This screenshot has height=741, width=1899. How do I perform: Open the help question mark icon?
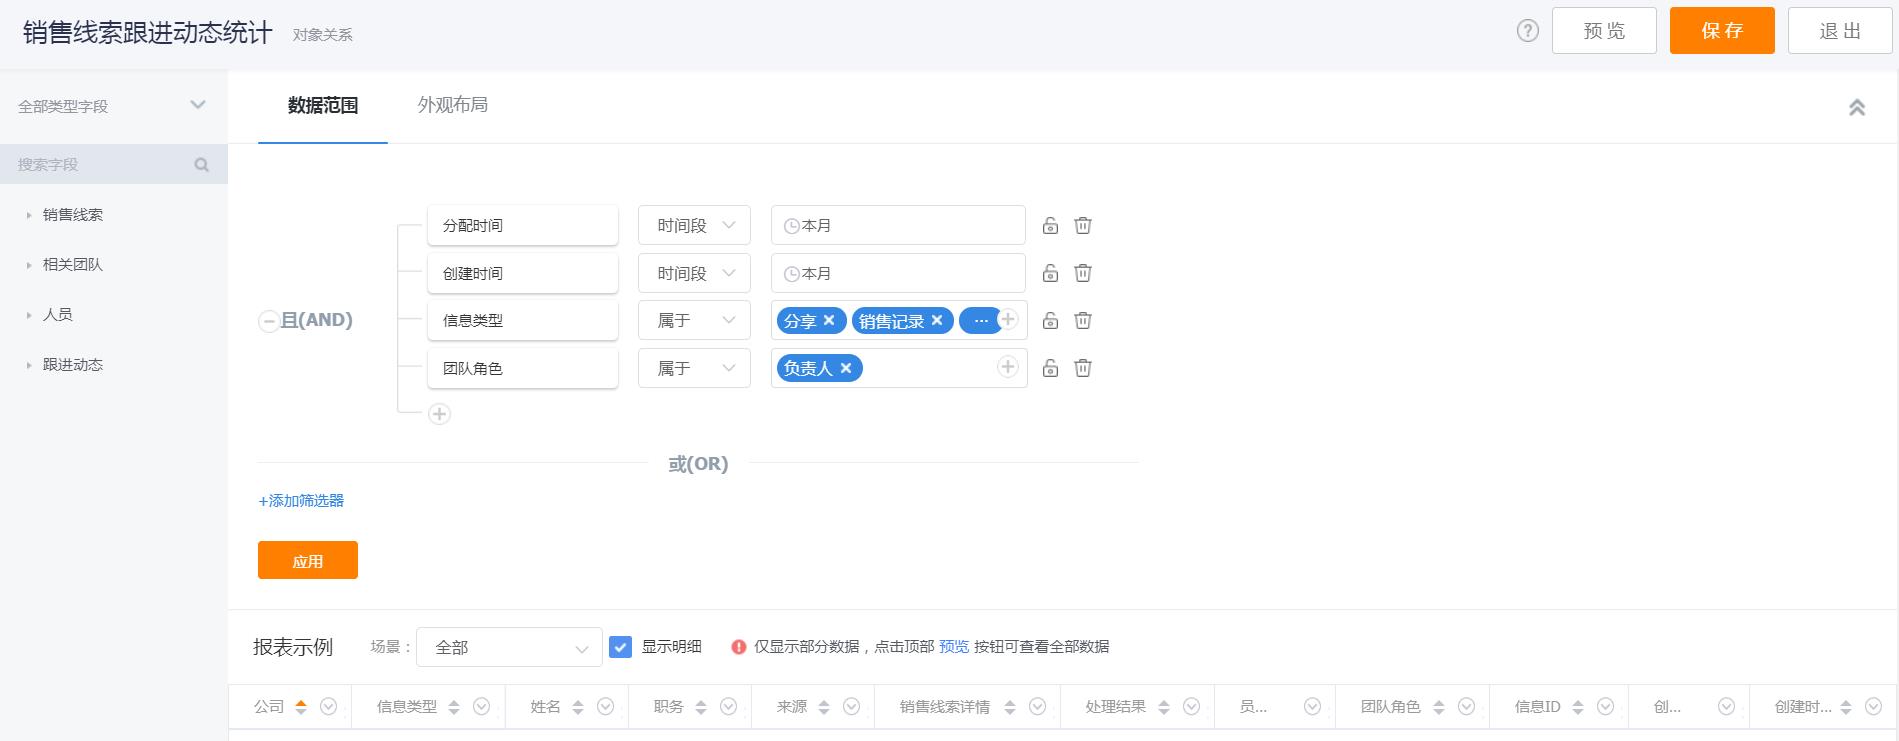[x=1527, y=31]
